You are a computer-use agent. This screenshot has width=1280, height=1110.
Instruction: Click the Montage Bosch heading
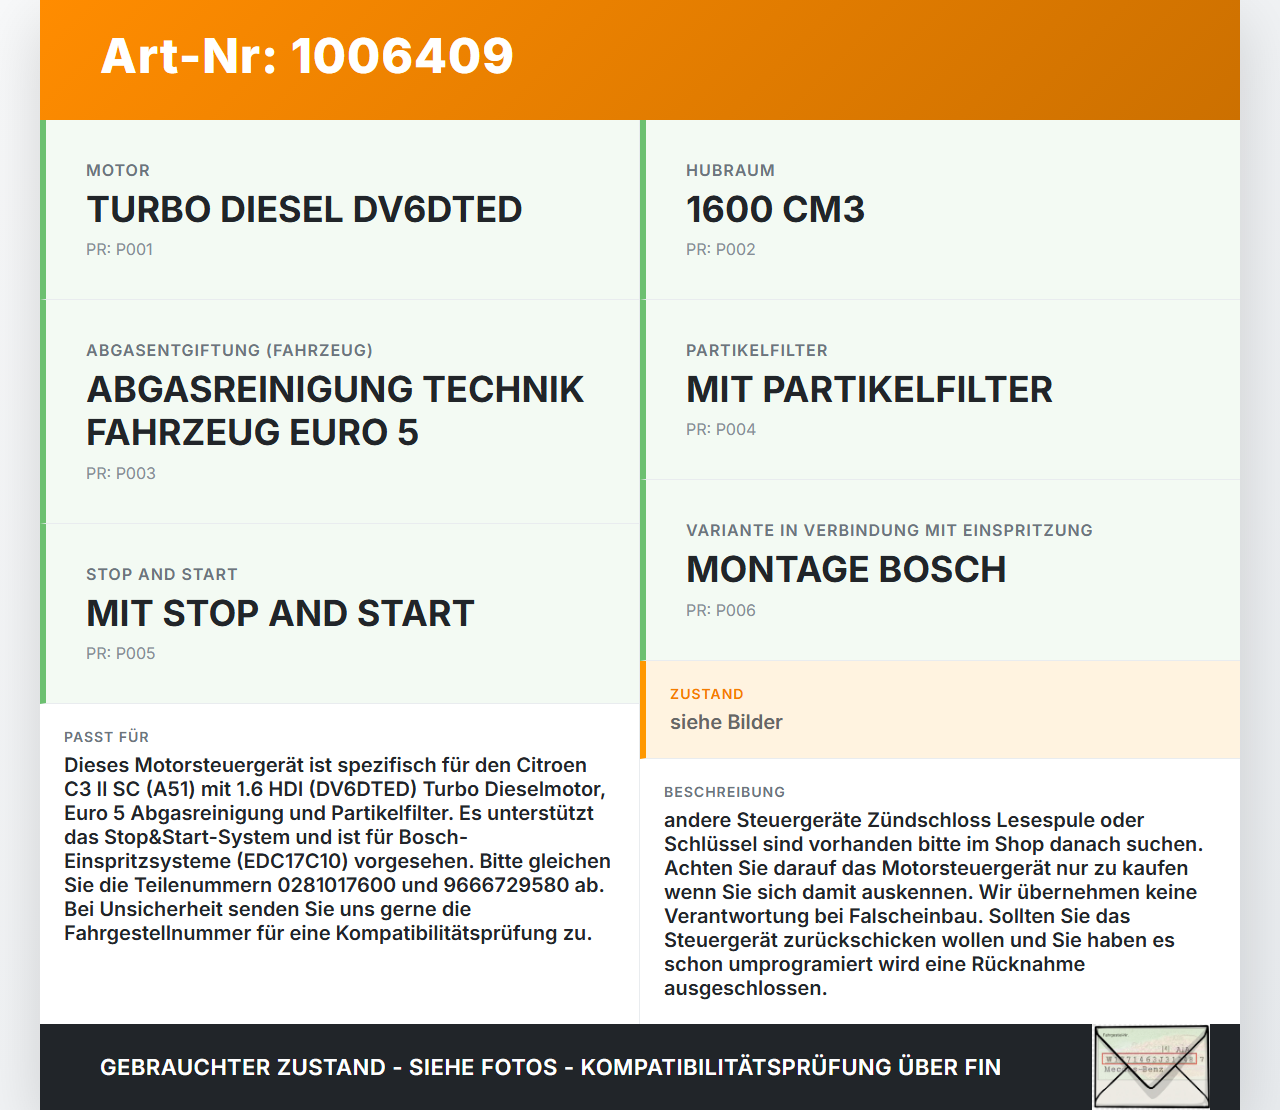(846, 570)
